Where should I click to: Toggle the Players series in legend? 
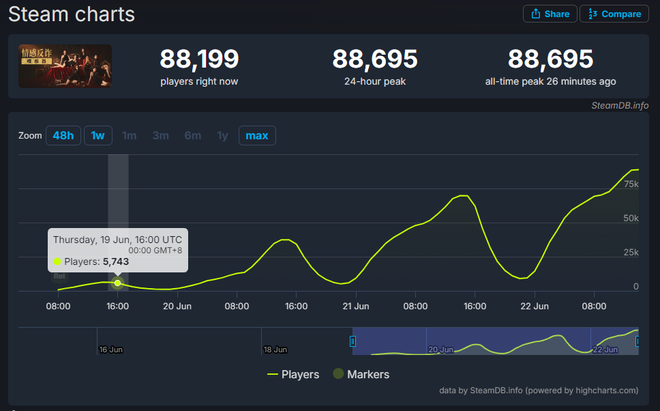pyautogui.click(x=293, y=374)
